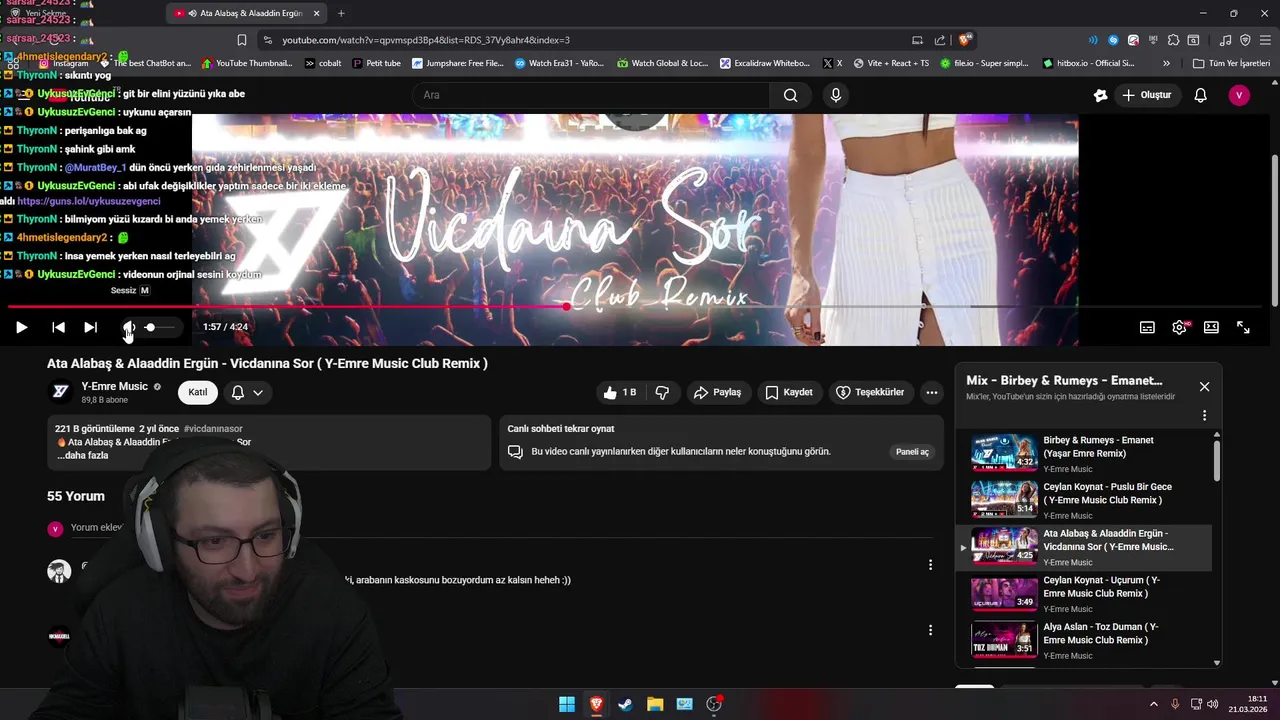
Task: Open channel notification preferences dropdown
Action: click(247, 393)
